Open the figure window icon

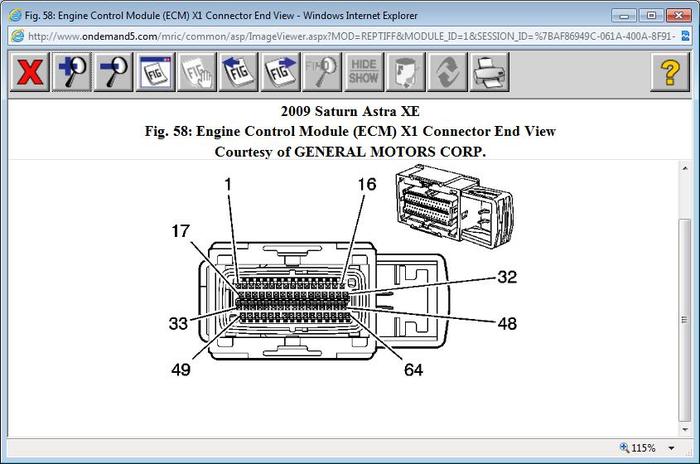pyautogui.click(x=155, y=72)
